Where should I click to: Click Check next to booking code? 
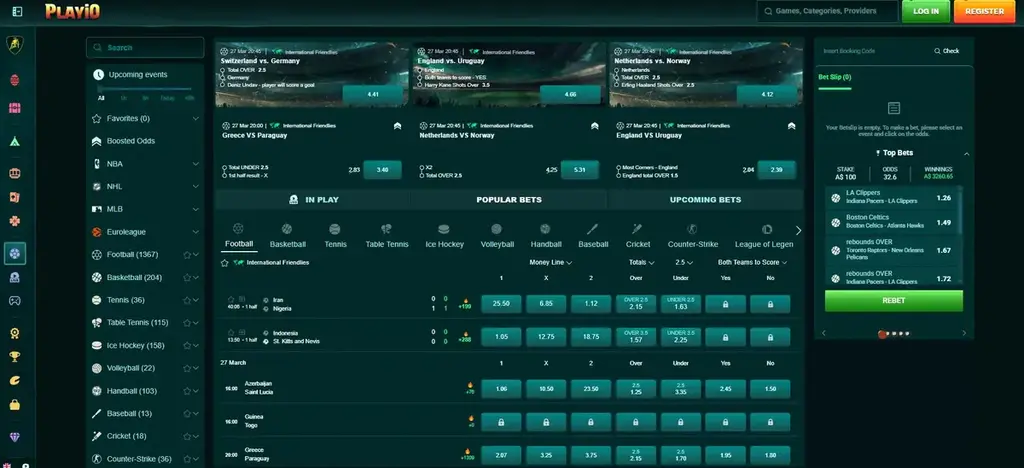(x=947, y=51)
